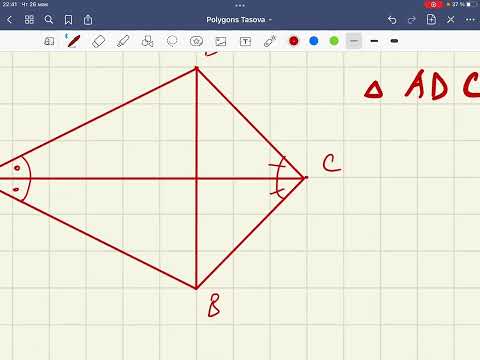Select the Image insert tool
The height and width of the screenshot is (360, 480).
pos(221,41)
